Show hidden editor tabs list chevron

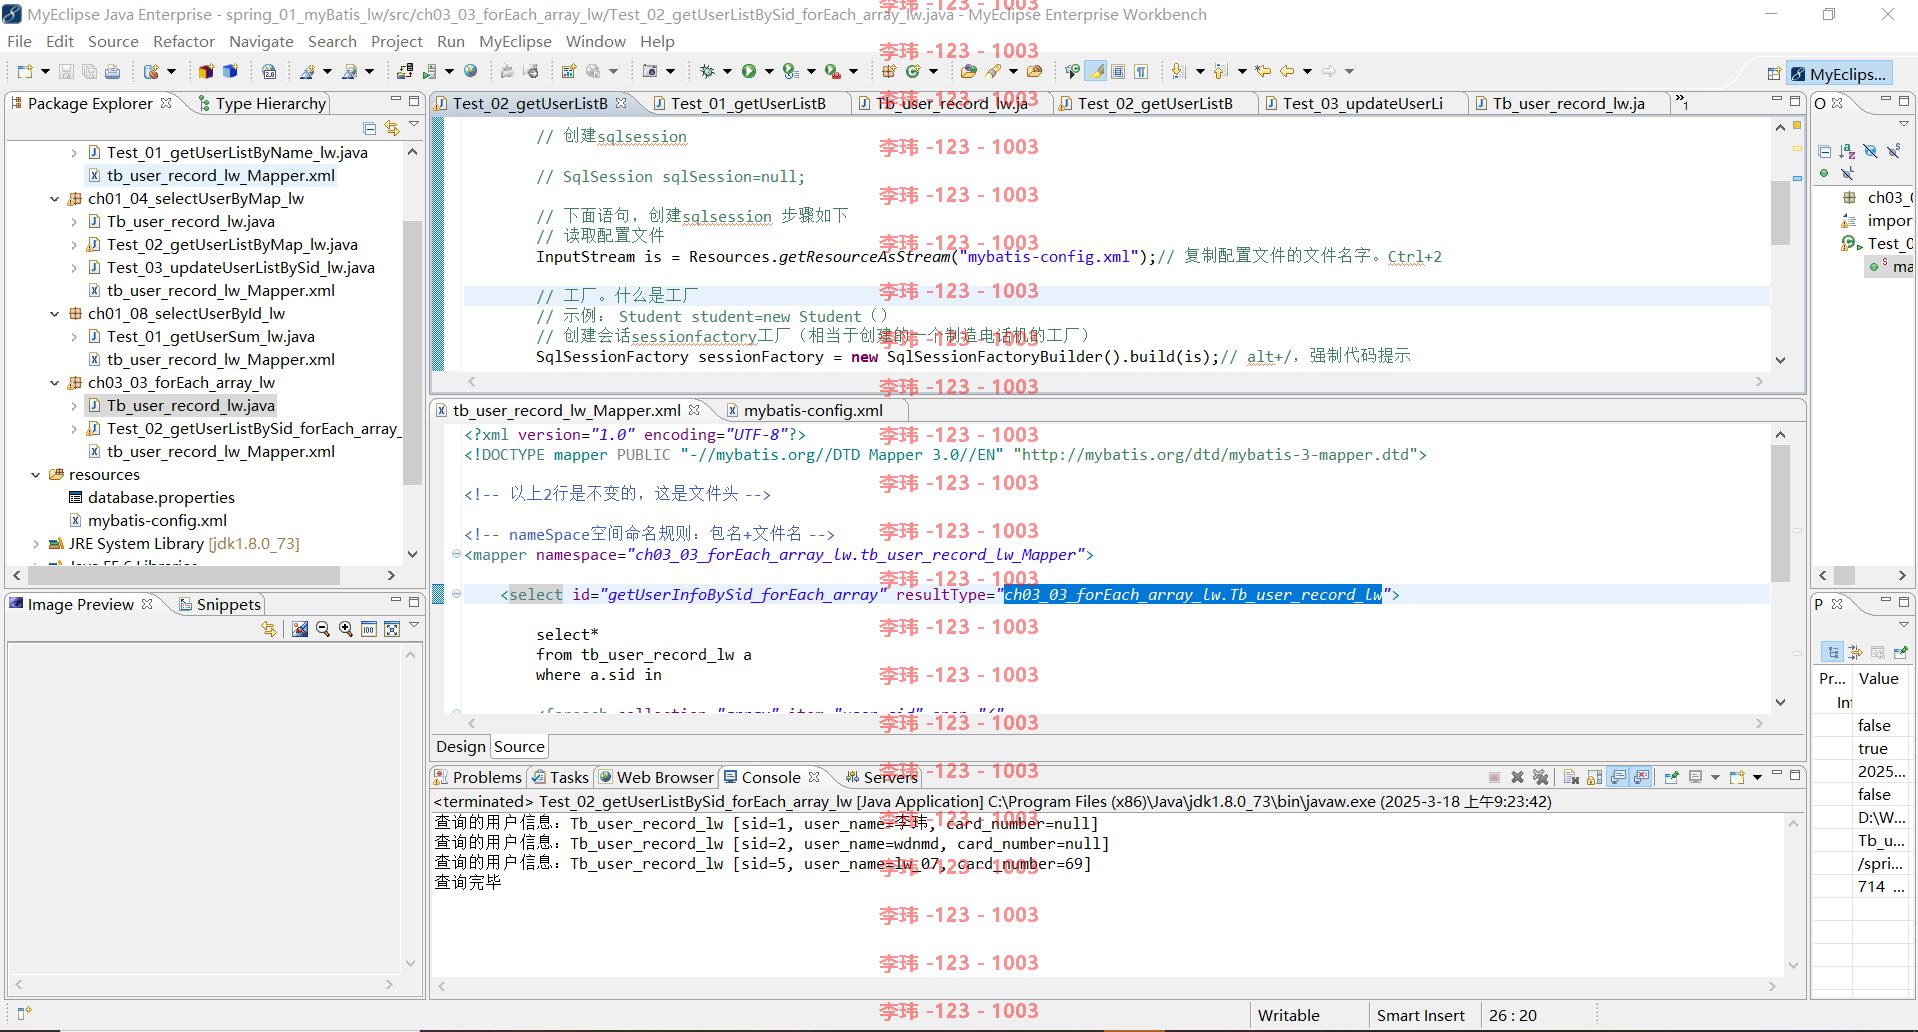(1683, 103)
